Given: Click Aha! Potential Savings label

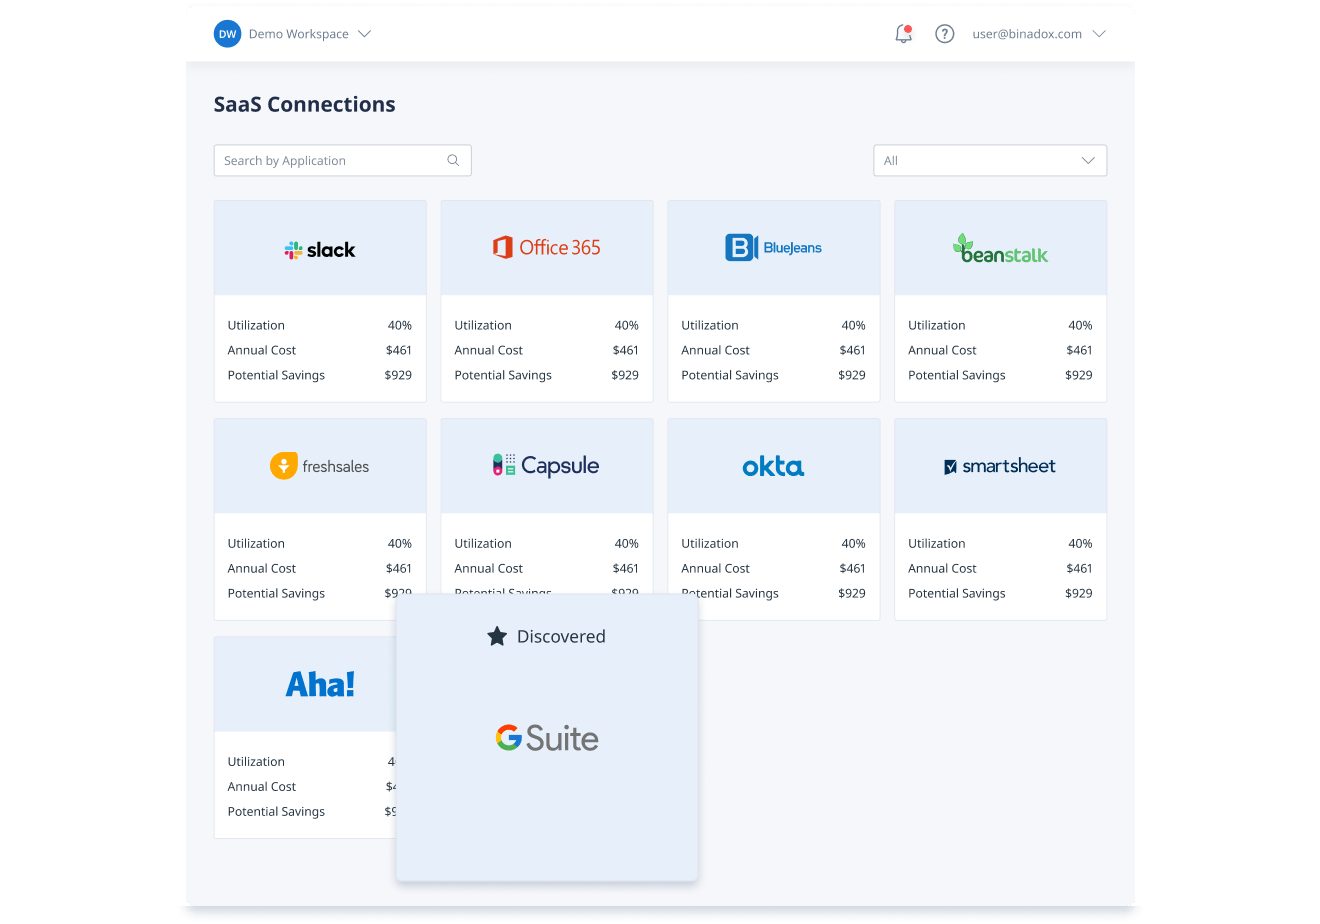Looking at the screenshot, I should point(276,811).
